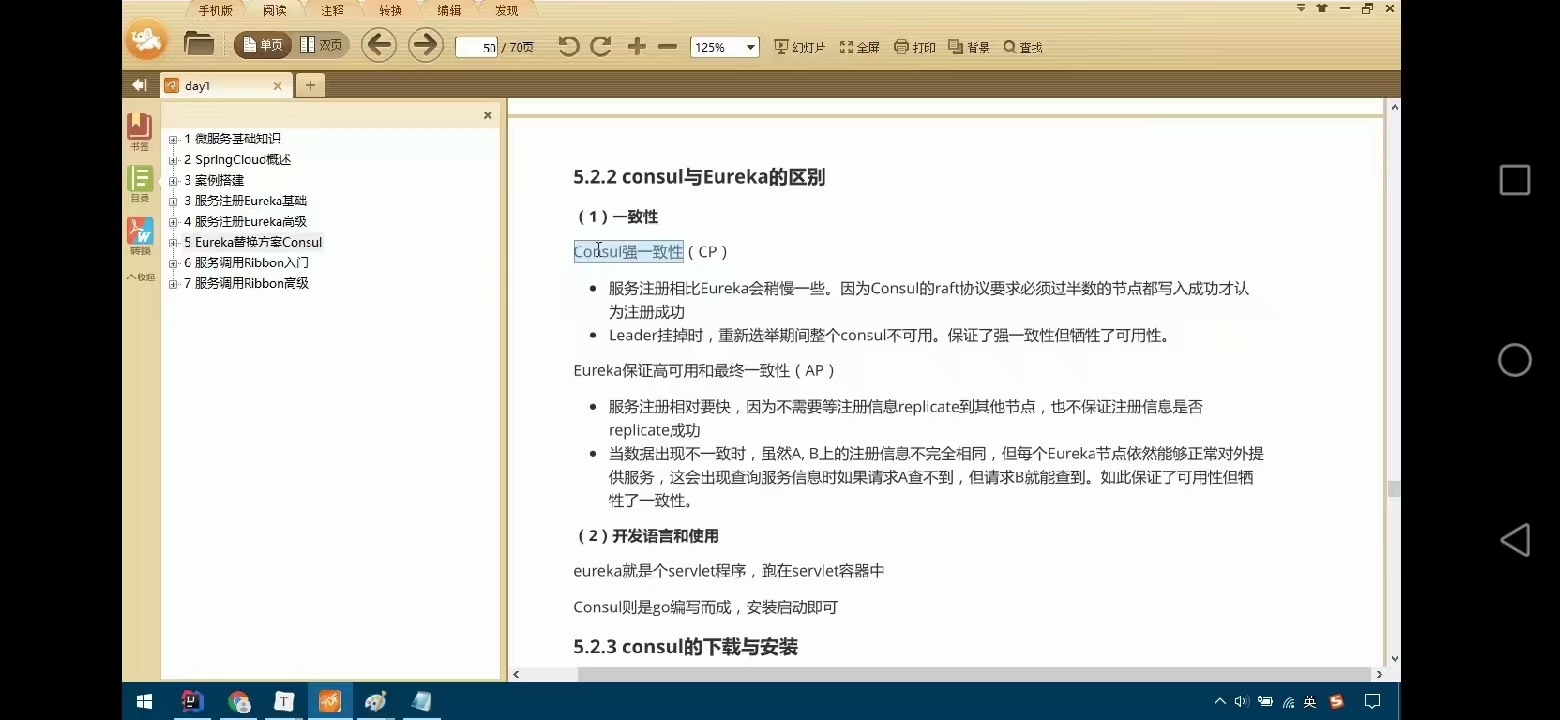Change the reading background (背景)
The height and width of the screenshot is (720, 1560).
click(969, 47)
